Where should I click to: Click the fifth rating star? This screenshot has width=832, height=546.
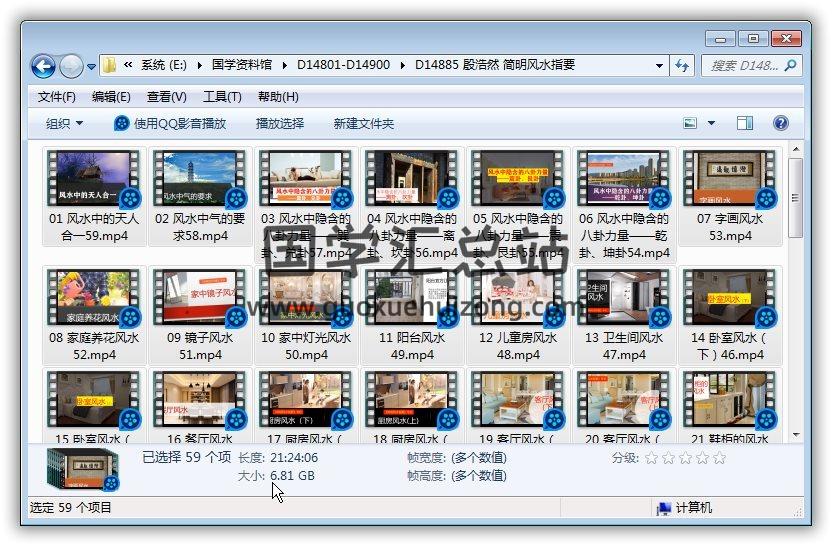click(x=719, y=458)
